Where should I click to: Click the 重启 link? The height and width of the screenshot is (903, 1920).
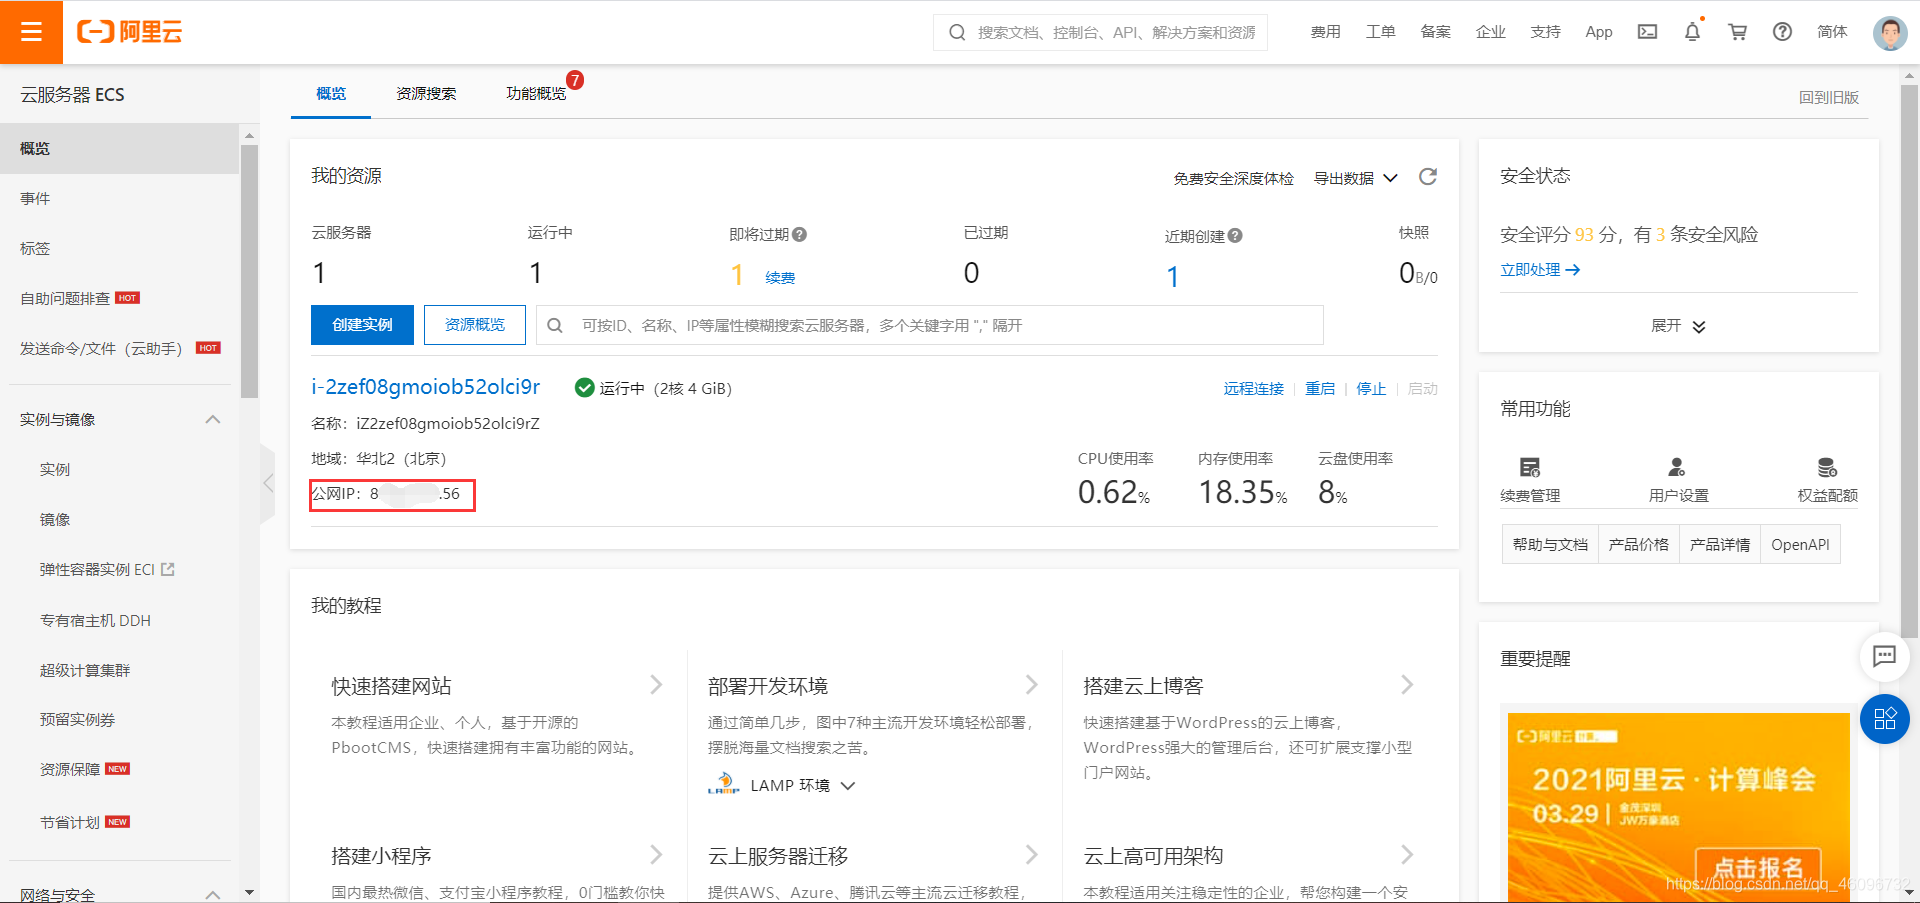1320,388
